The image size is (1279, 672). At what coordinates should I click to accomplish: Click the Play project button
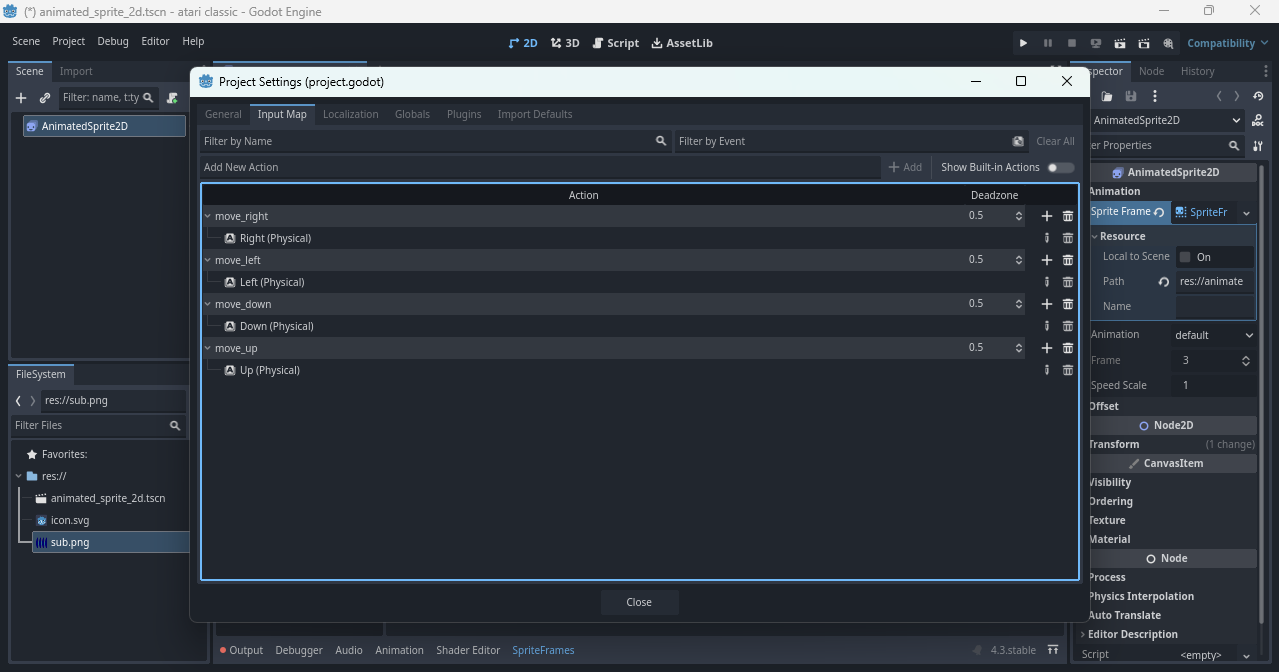[x=1023, y=43]
